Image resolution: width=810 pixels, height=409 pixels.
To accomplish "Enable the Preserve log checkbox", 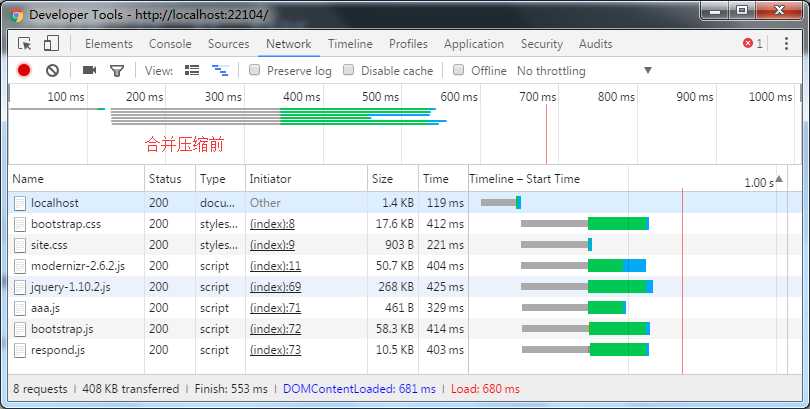I will pyautogui.click(x=254, y=70).
